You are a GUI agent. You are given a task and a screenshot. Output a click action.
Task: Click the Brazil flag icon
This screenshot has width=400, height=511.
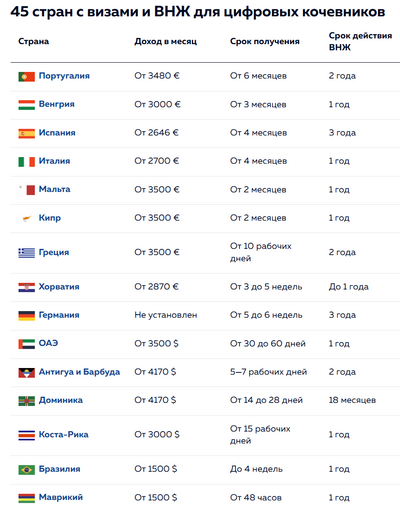(x=27, y=470)
